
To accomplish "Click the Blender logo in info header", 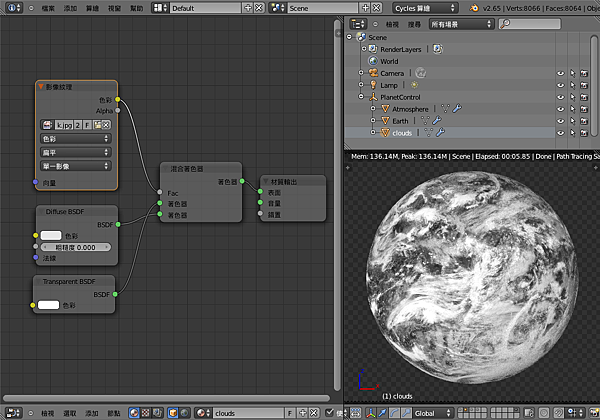I will [474, 8].
